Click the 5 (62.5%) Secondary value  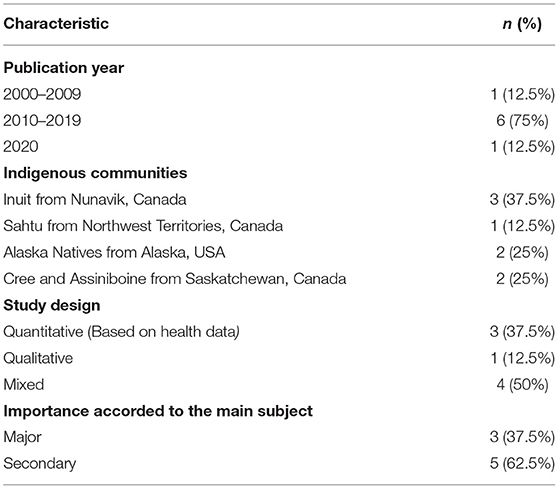click(522, 463)
